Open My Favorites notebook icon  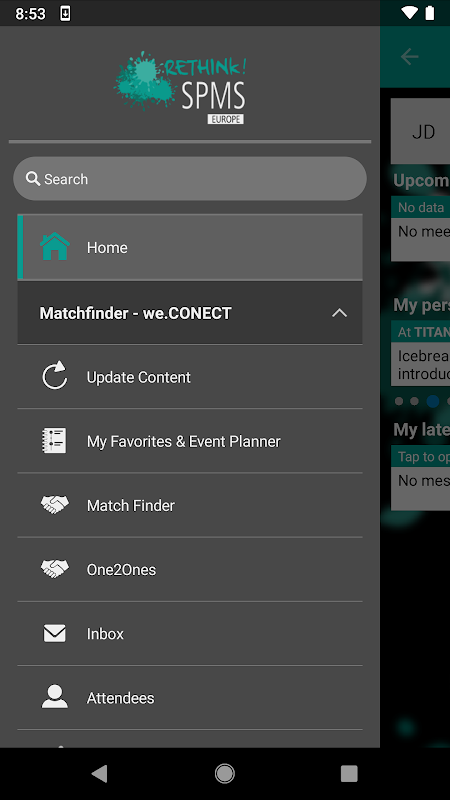point(54,440)
